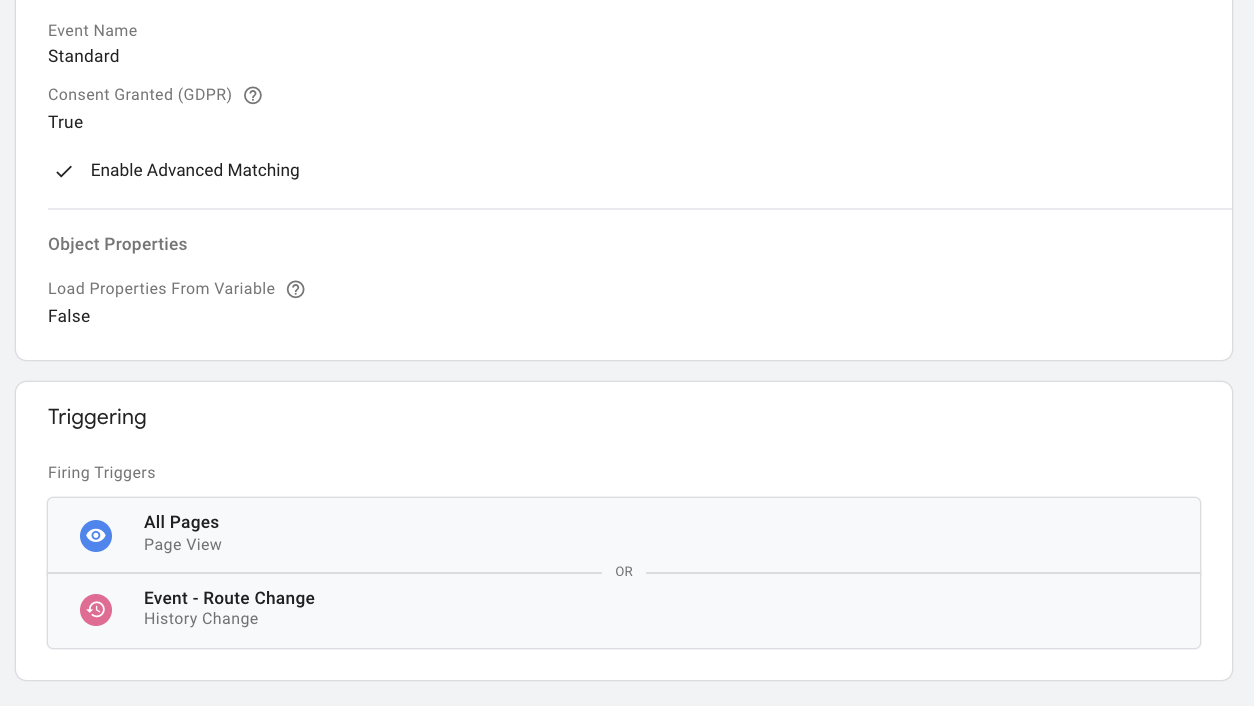
Task: Open Load Properties From Variable help icon
Action: (x=295, y=289)
